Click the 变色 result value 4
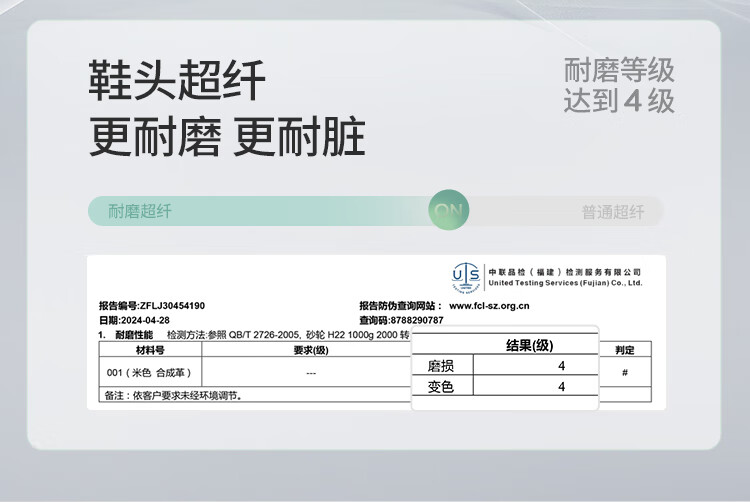Viewport: 750px width, 502px height. (561, 386)
